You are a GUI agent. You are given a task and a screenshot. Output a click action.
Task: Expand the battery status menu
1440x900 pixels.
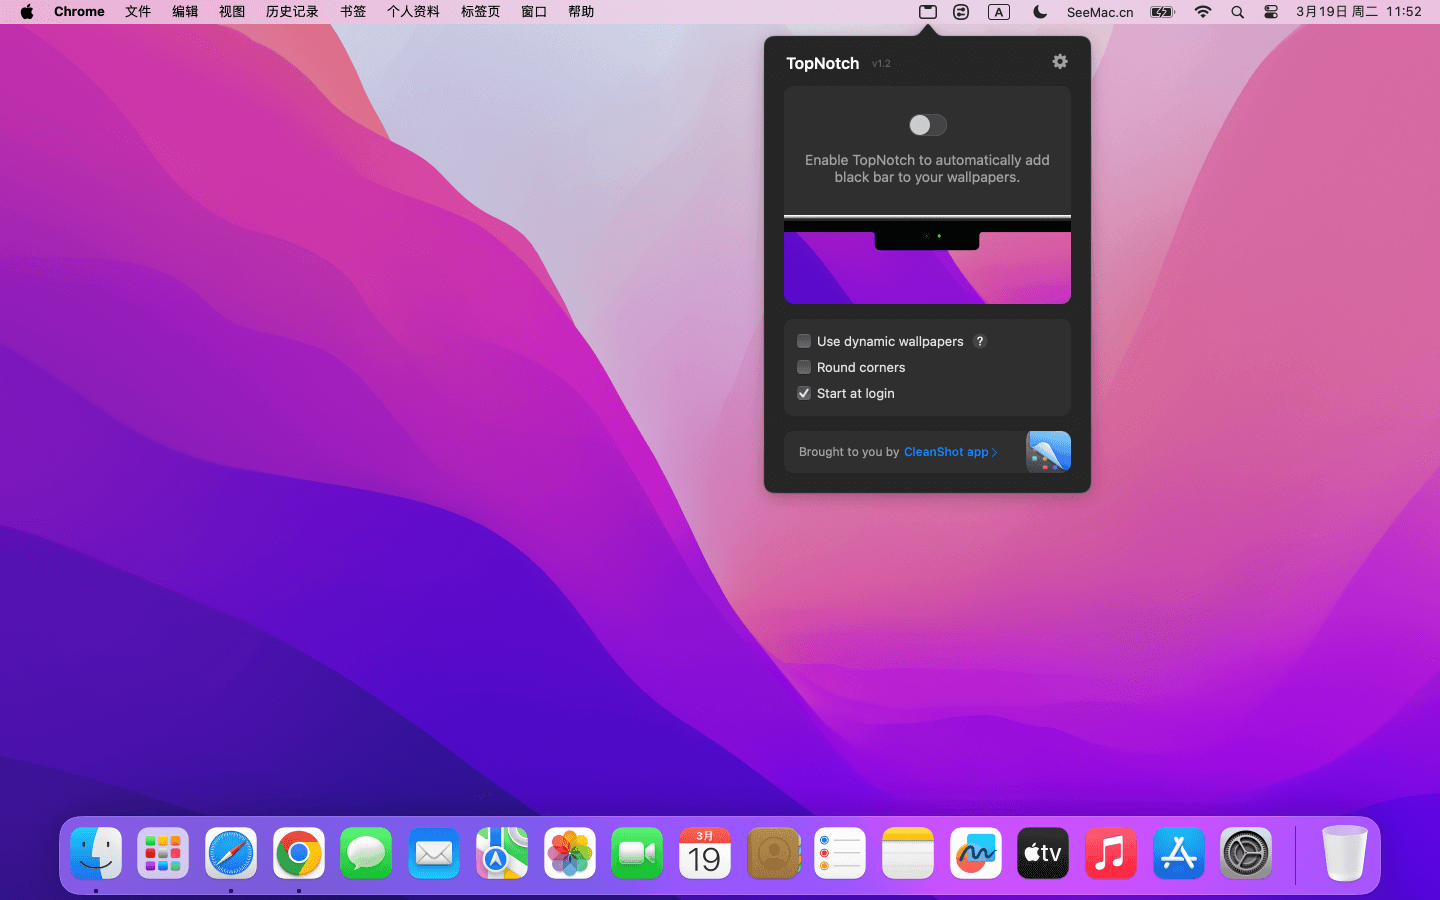tap(1162, 12)
